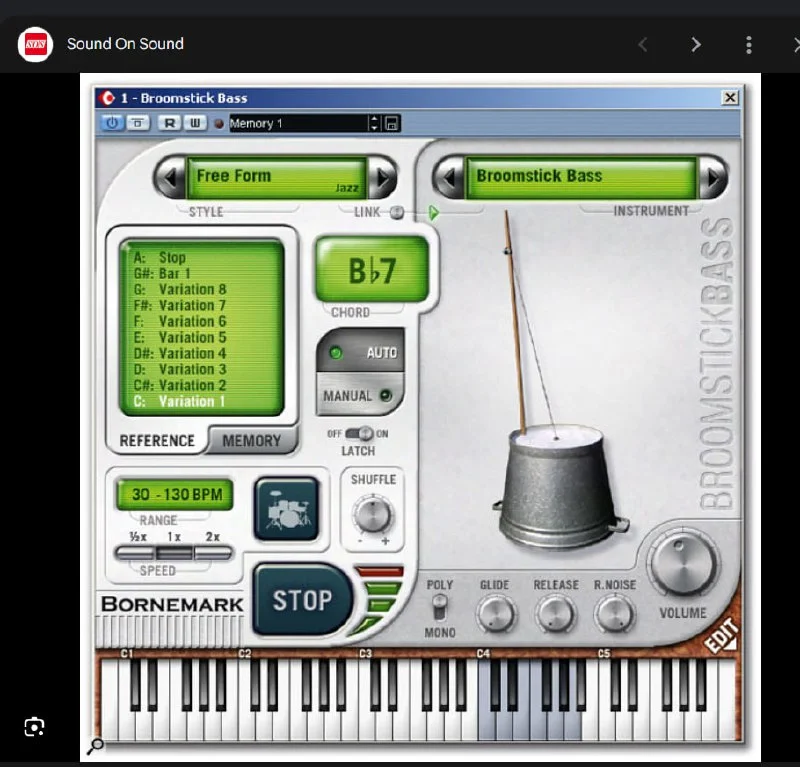
Task: Switch to the MEMORY tab
Action: coord(252,440)
